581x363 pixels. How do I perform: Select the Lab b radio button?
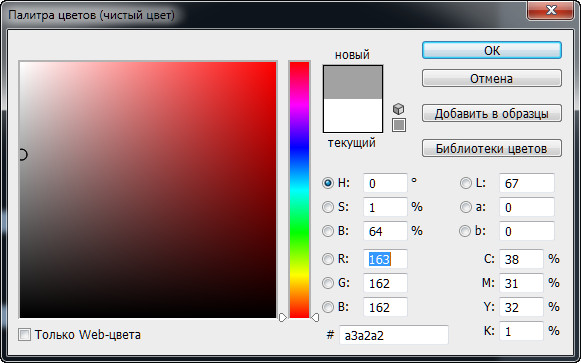point(465,231)
